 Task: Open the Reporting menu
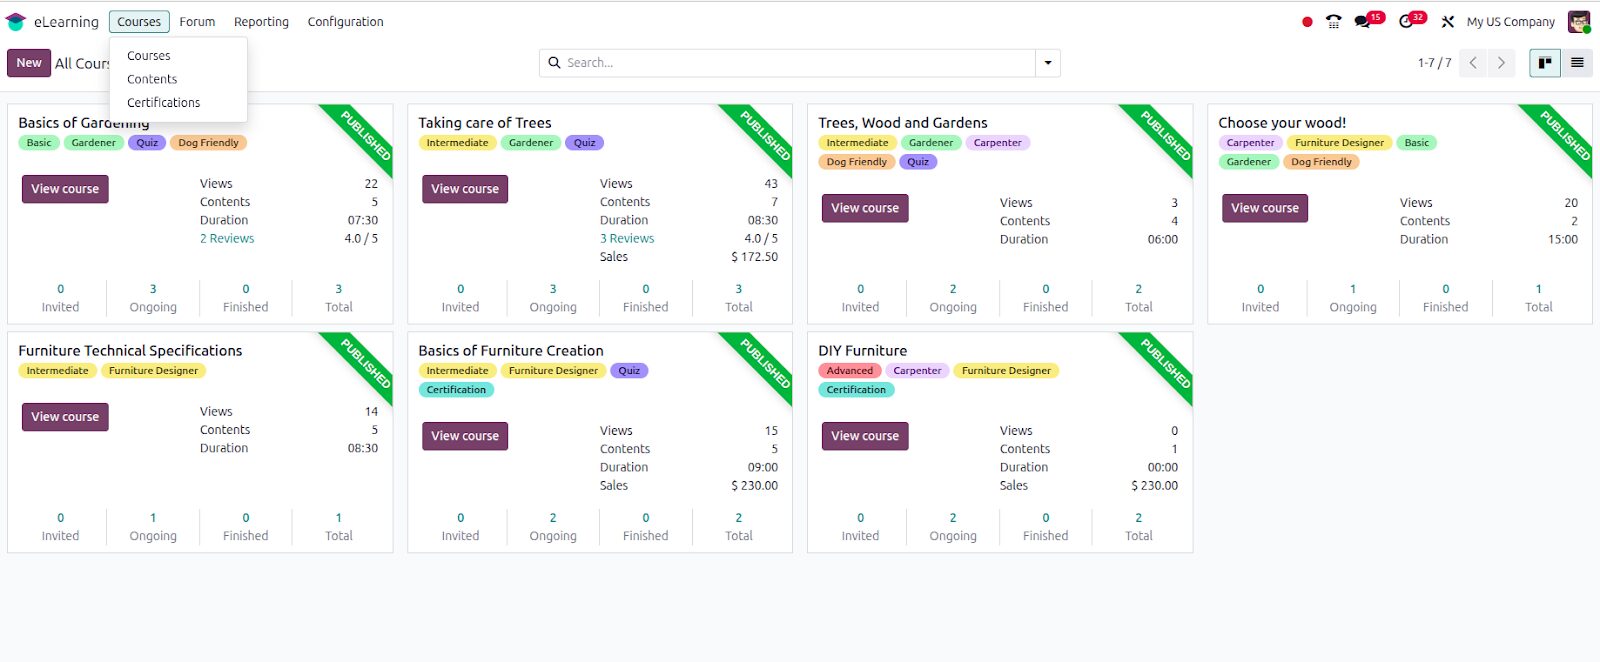pyautogui.click(x=261, y=22)
